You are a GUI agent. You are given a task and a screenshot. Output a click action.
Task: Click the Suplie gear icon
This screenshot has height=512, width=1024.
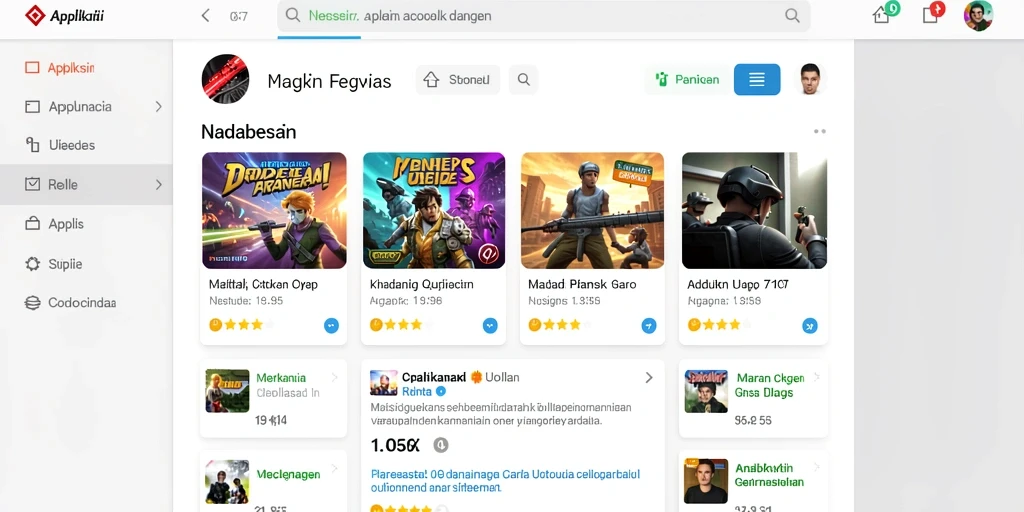(32, 264)
